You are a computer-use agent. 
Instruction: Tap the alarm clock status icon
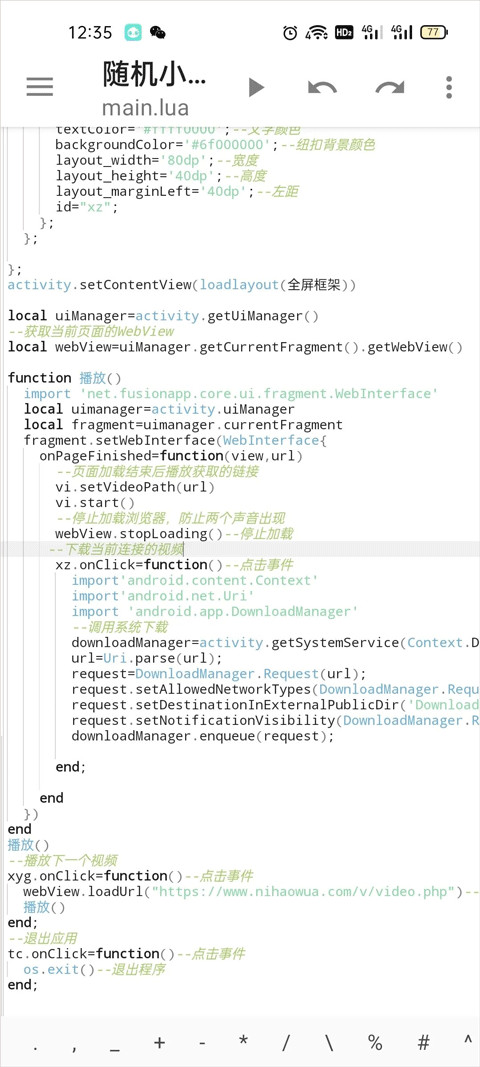pyautogui.click(x=291, y=32)
